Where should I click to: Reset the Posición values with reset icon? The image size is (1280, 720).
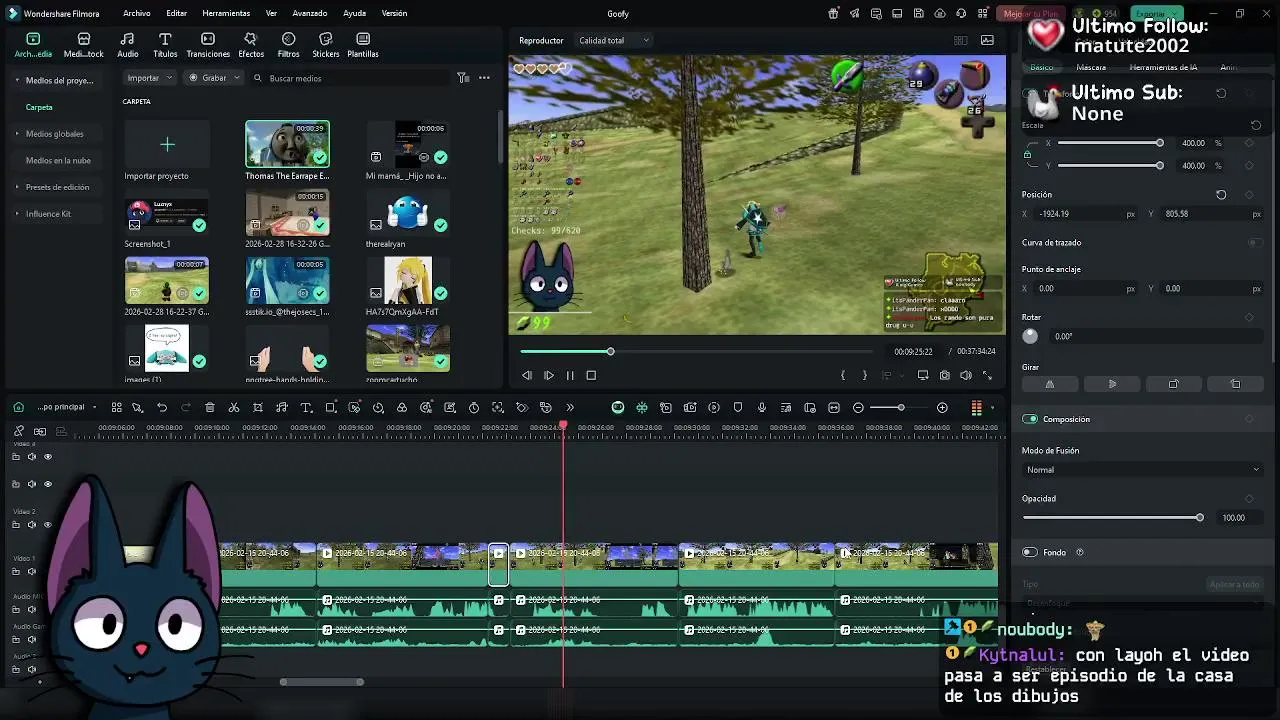[x=1221, y=195]
